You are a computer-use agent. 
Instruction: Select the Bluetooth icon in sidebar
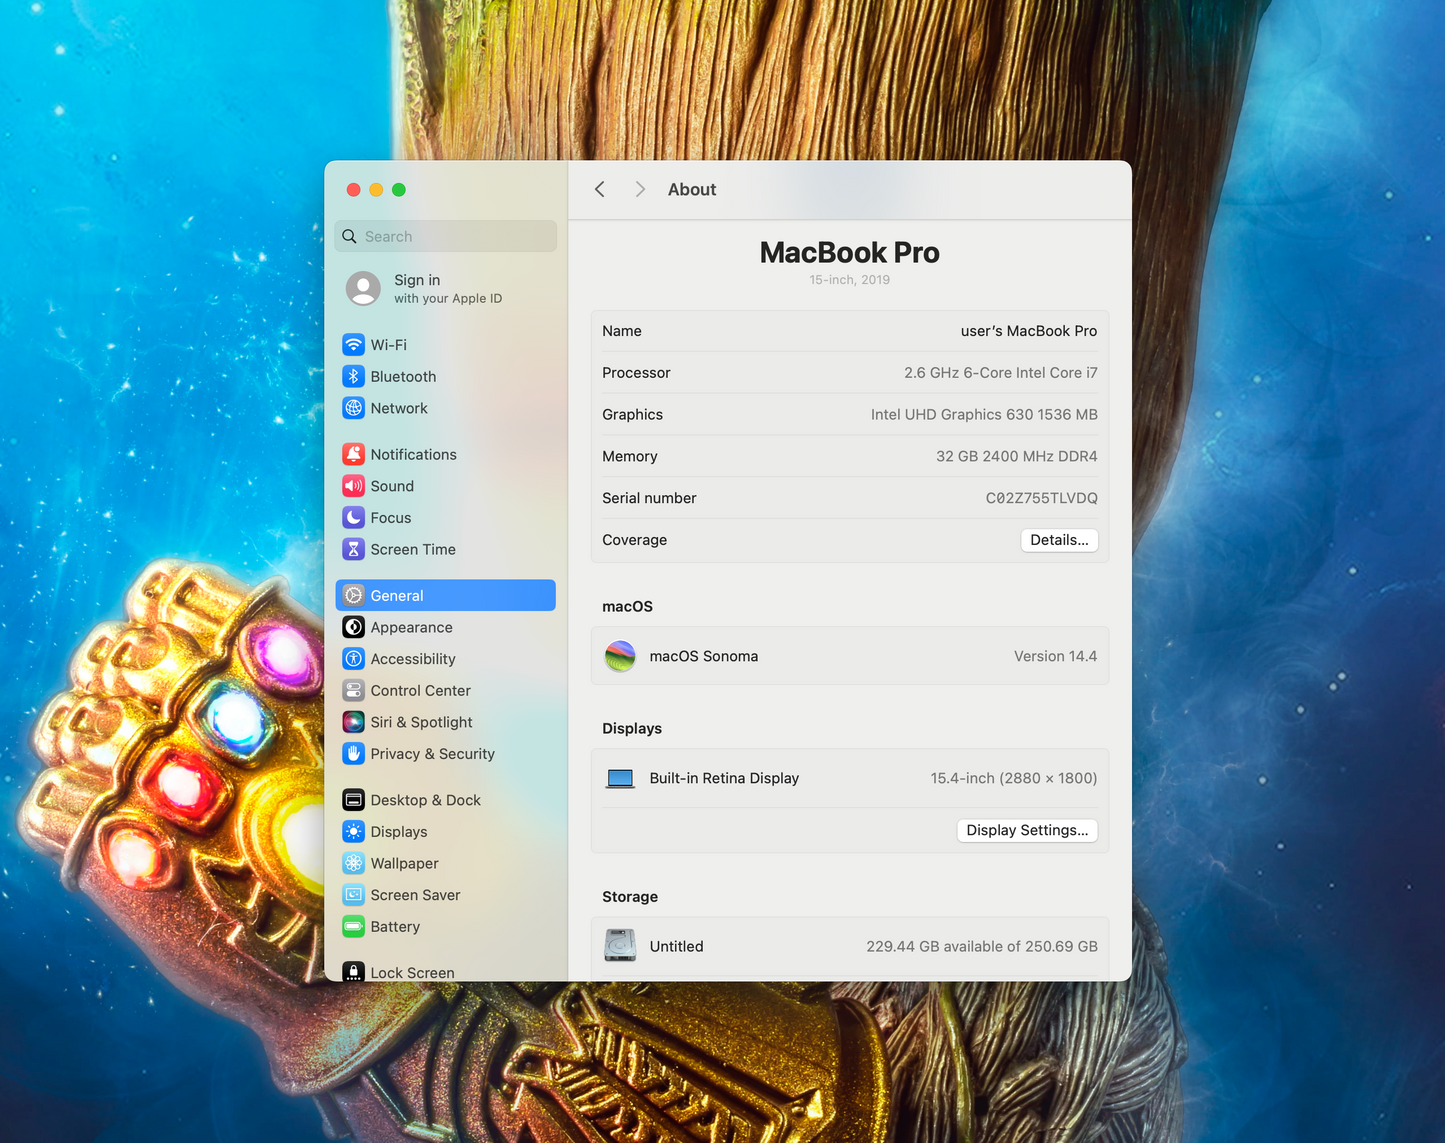[x=353, y=377]
